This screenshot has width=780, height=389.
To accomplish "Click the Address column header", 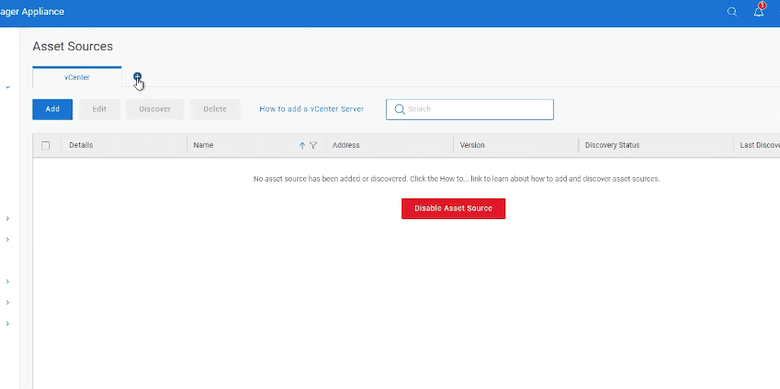I will [x=346, y=145].
